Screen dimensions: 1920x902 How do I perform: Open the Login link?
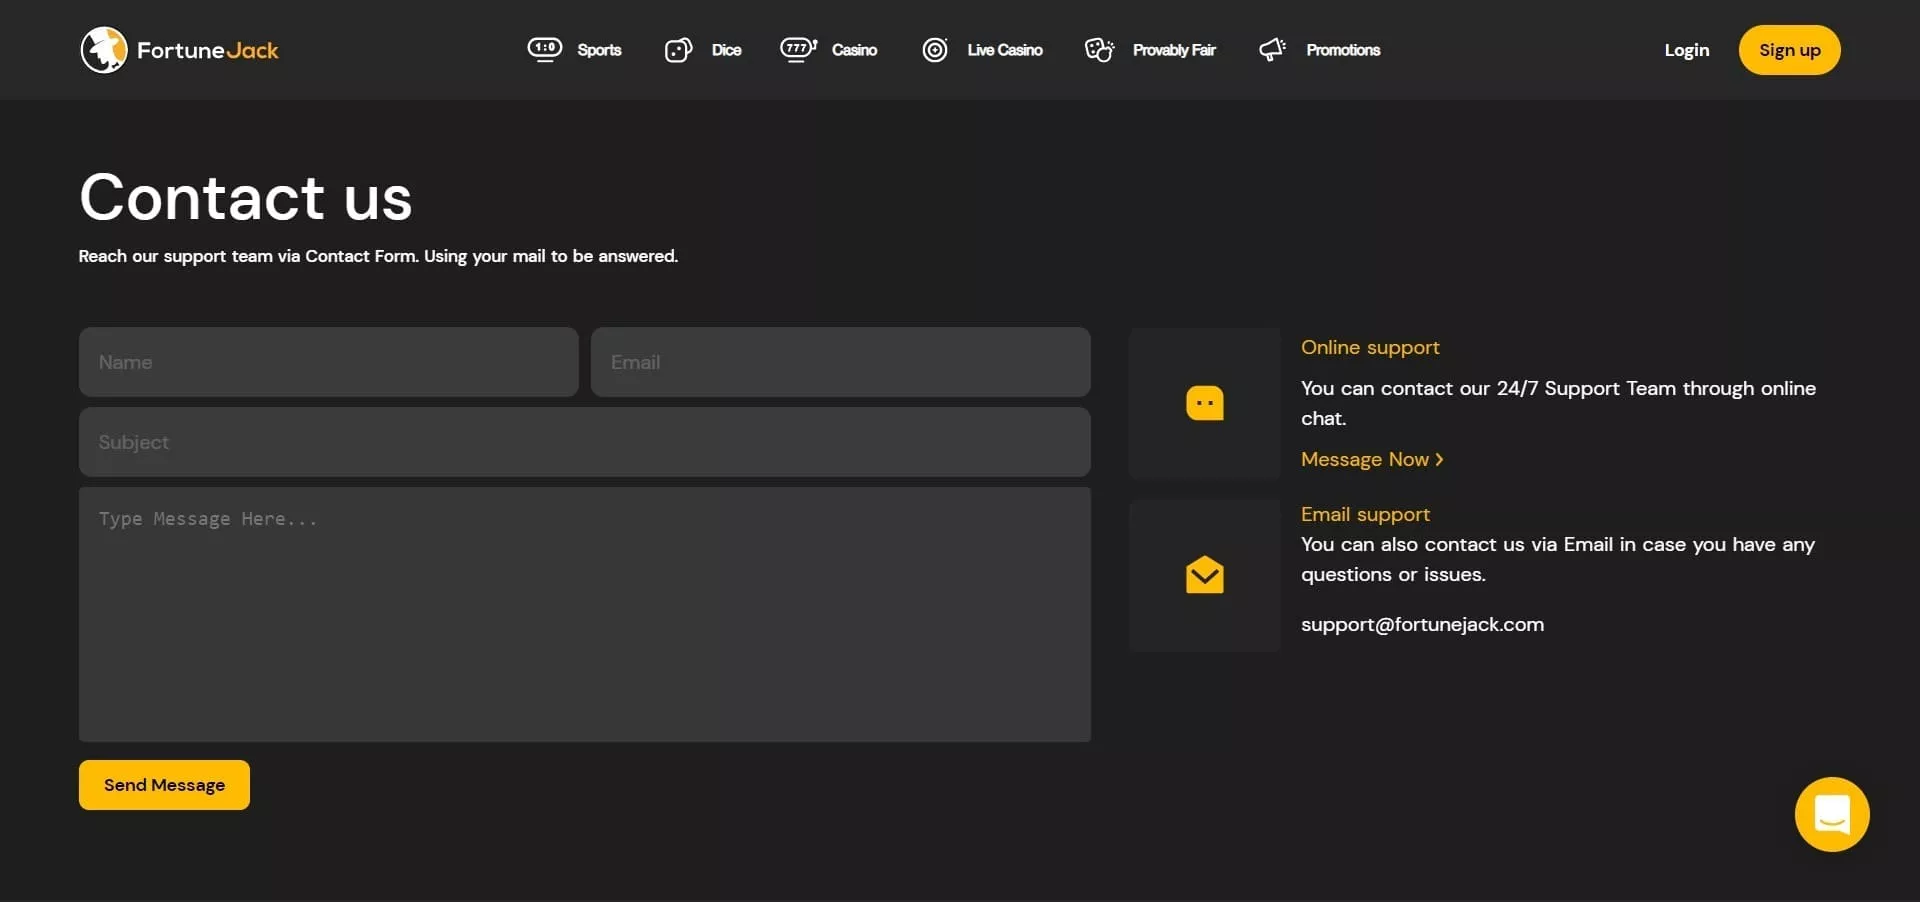(x=1686, y=50)
